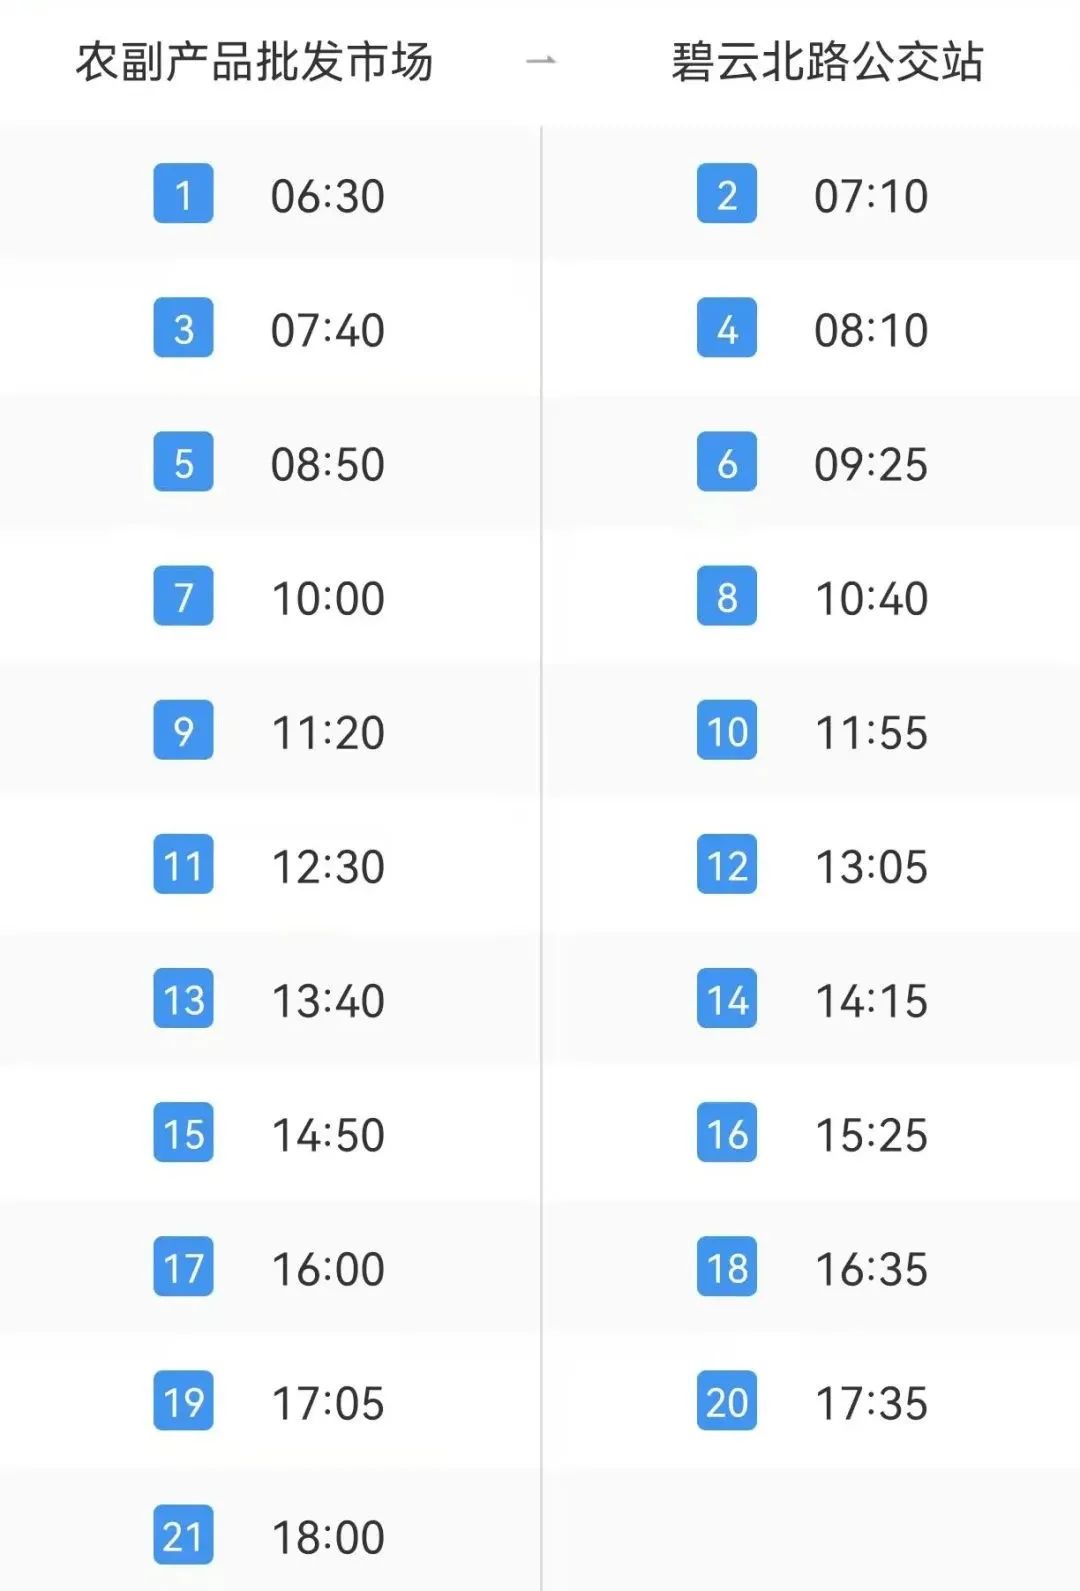1080x1591 pixels.
Task: Tap the blue badge numbered 5
Action: [183, 462]
